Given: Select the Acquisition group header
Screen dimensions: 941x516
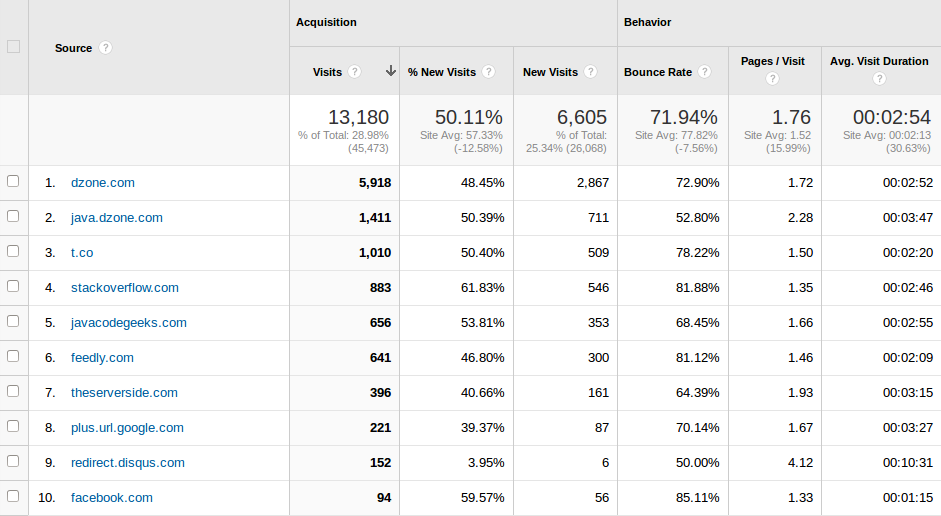Looking at the screenshot, I should click(x=326, y=22).
